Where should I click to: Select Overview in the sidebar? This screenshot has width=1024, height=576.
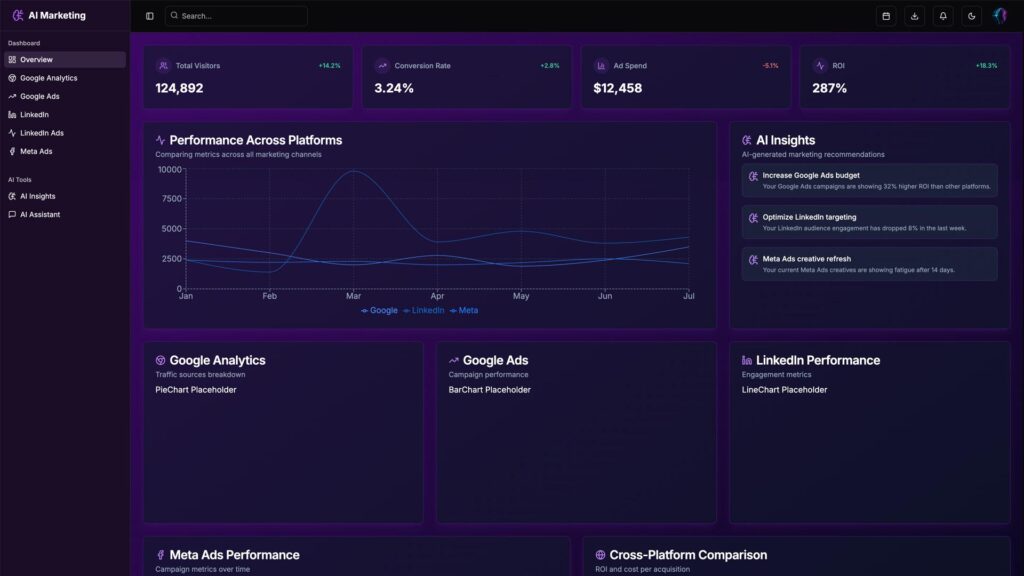pos(64,59)
